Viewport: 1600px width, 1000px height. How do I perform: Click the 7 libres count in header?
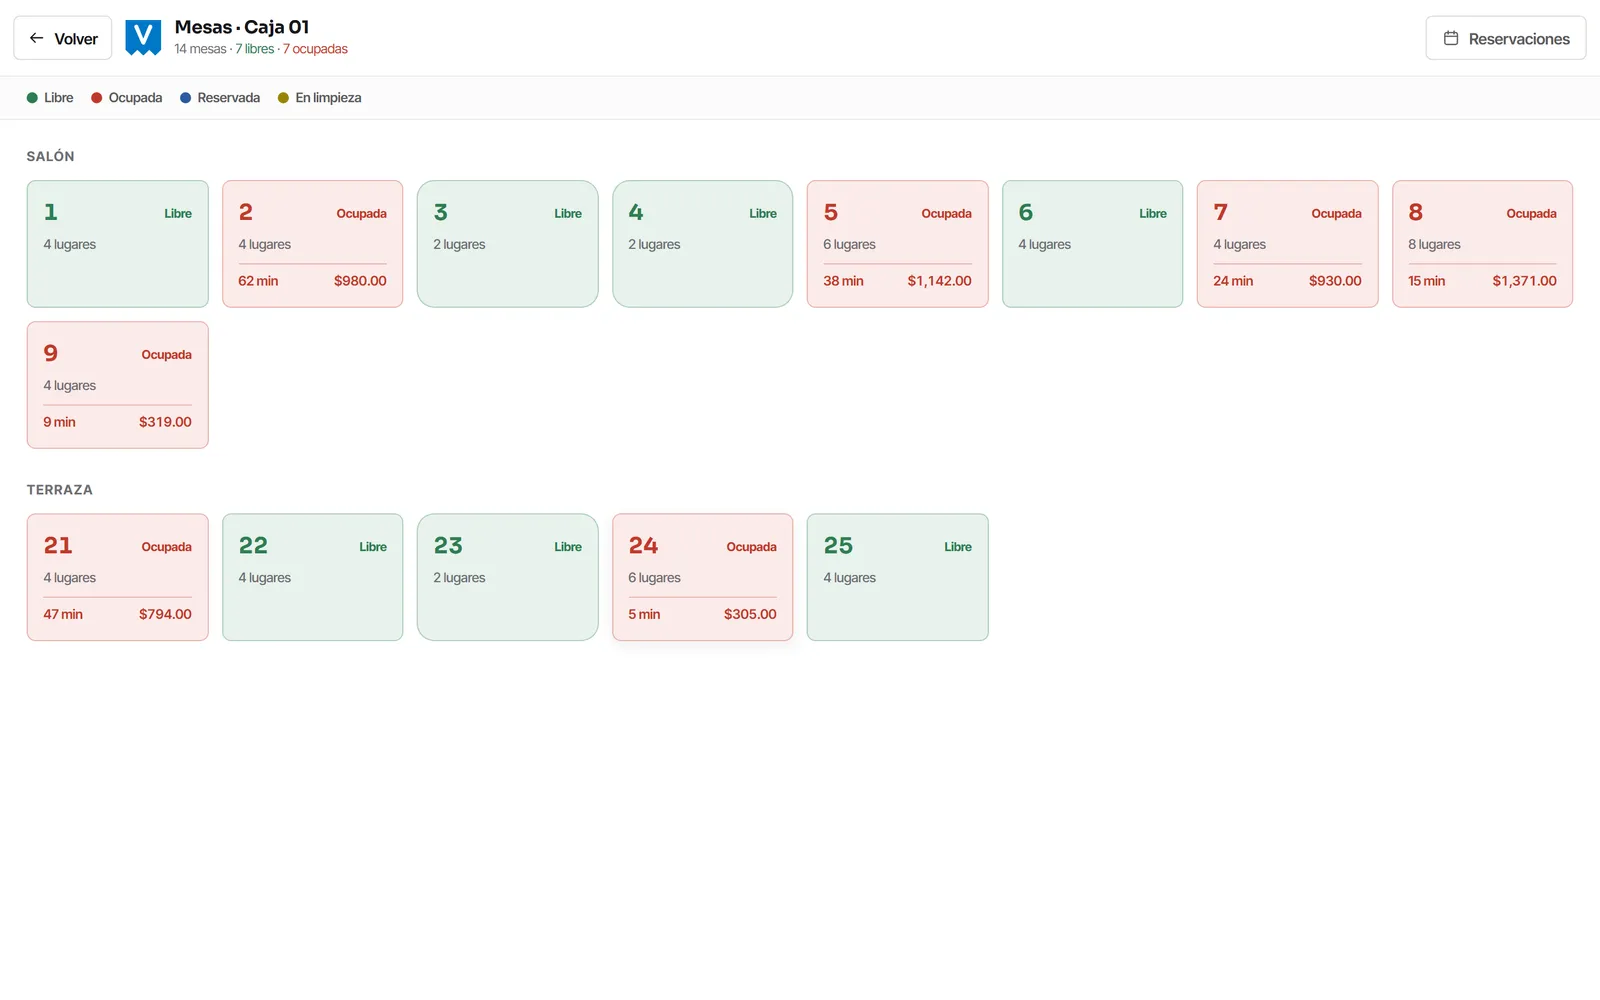tap(255, 49)
